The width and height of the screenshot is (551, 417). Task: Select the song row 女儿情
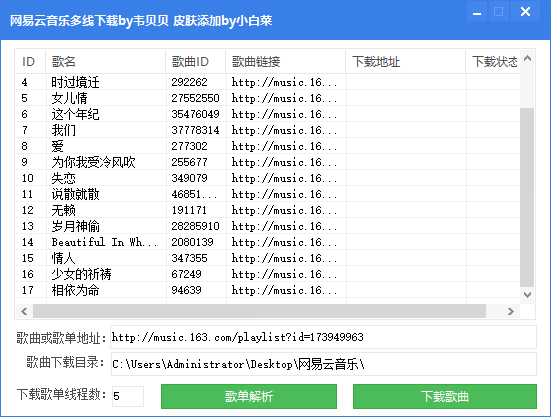268,98
